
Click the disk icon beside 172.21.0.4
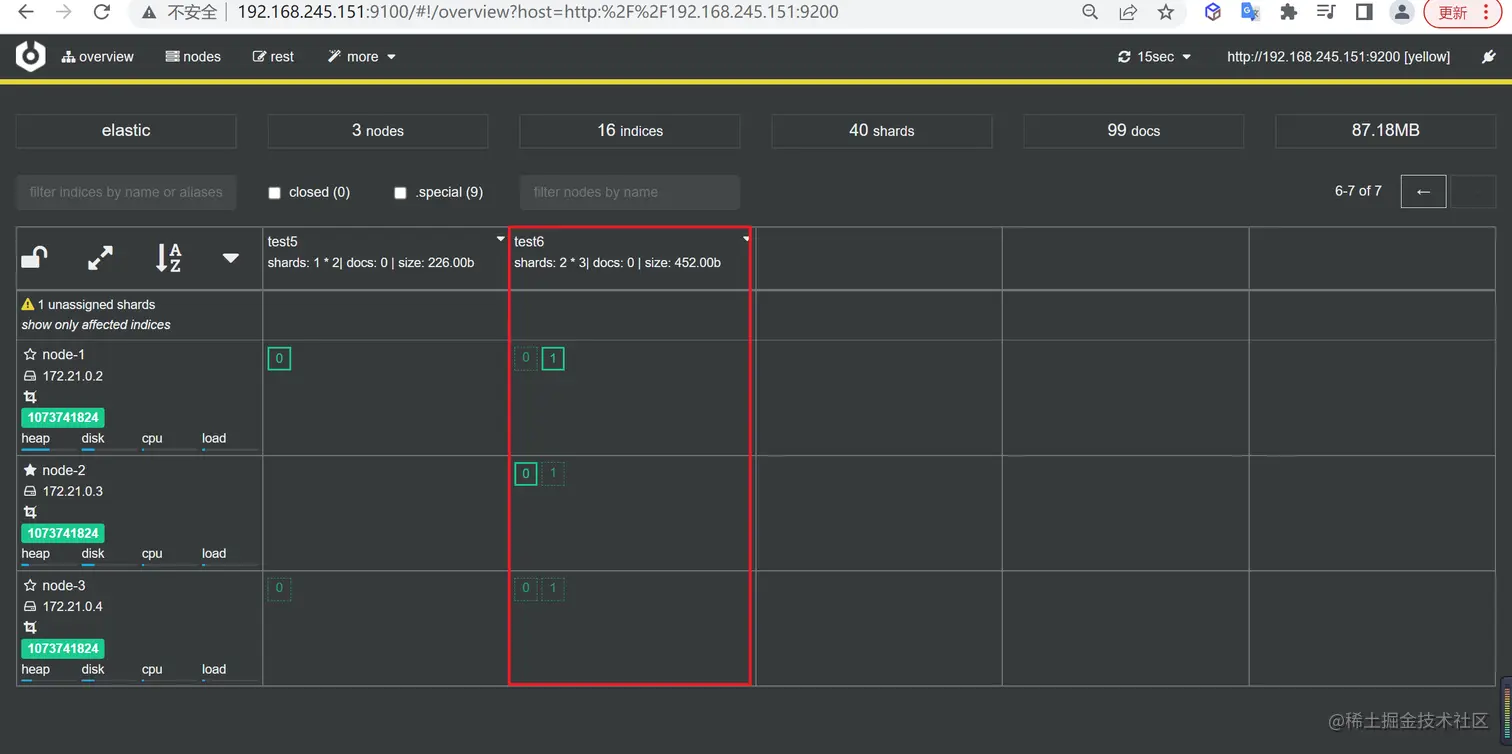coord(30,606)
